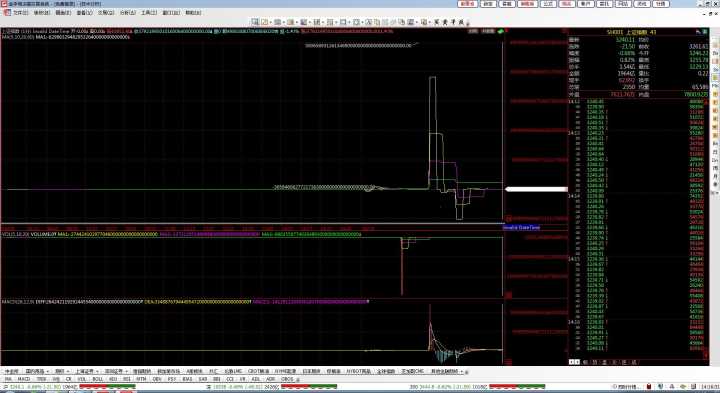
Task: Select the 全球指数 market tab
Action: tap(386, 371)
